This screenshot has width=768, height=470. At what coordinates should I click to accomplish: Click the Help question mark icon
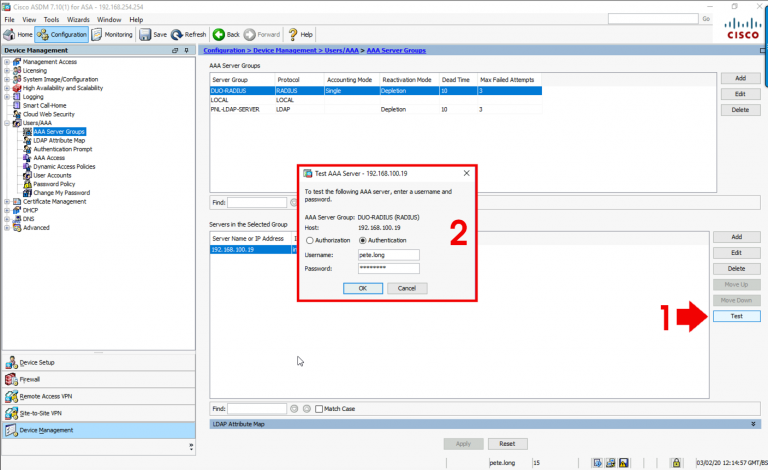[x=293, y=34]
